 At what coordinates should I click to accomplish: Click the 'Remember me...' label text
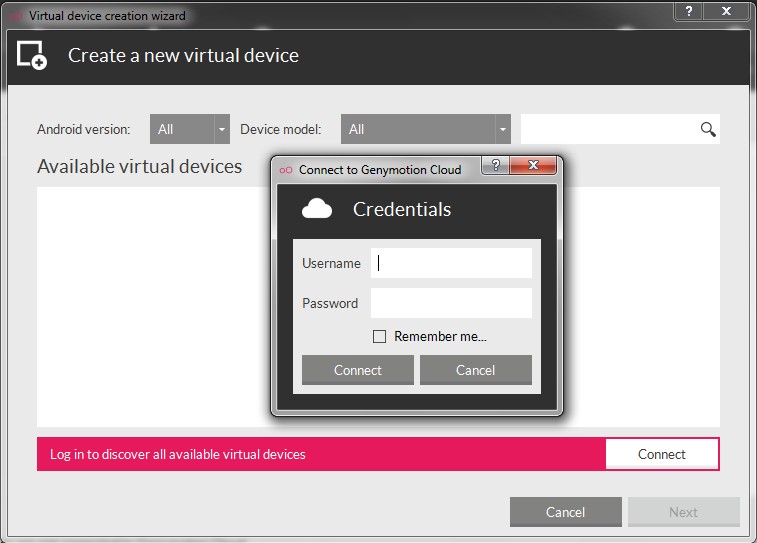[440, 336]
